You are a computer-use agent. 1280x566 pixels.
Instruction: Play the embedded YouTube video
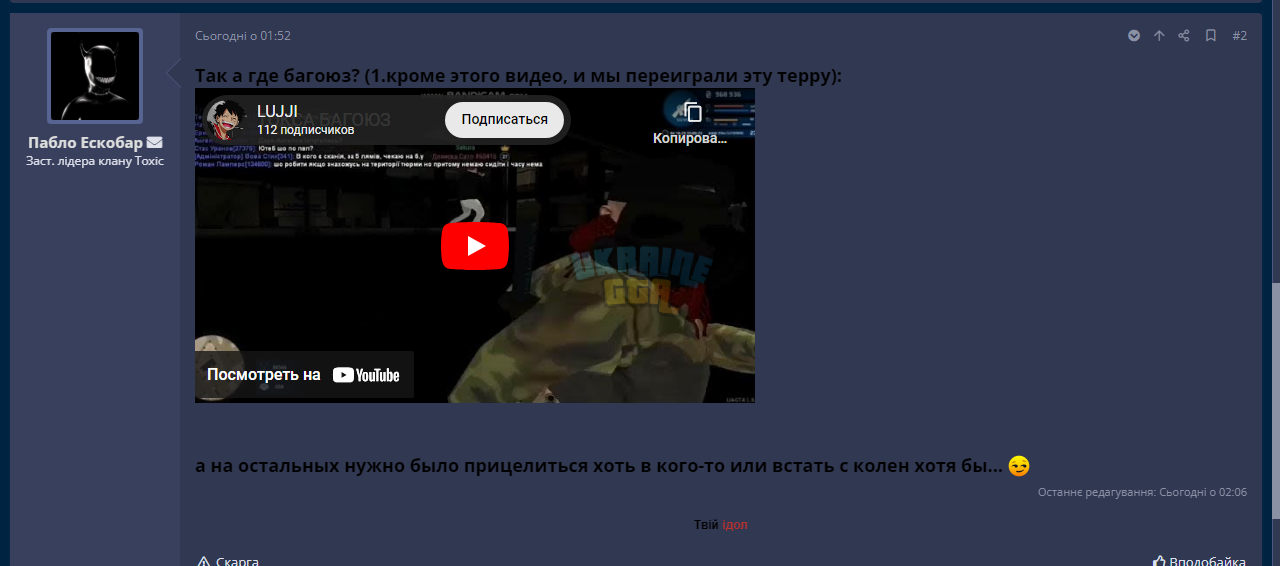coord(475,246)
